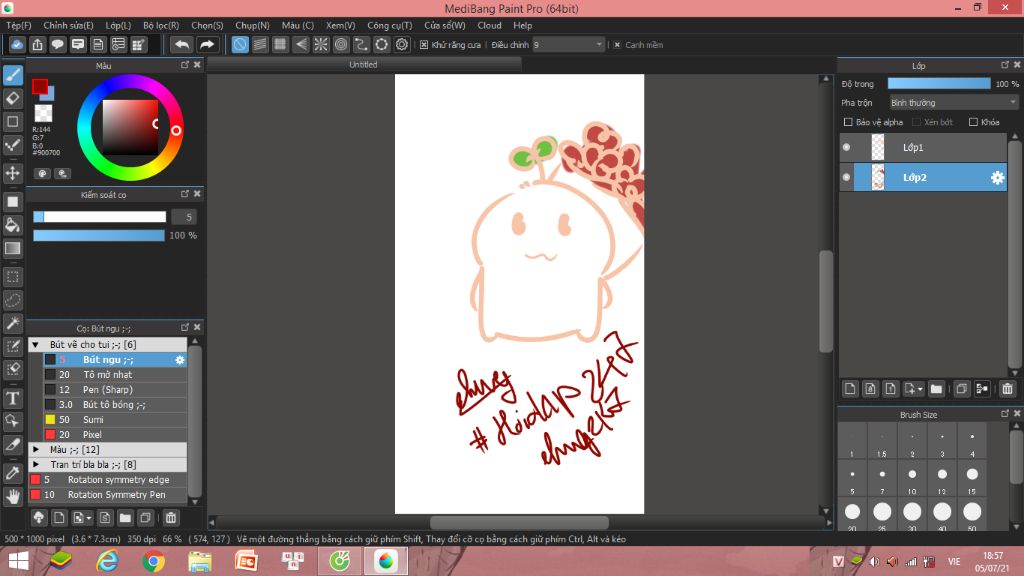
Task: Open Google Chrome from the taskbar
Action: pyautogui.click(x=154, y=561)
